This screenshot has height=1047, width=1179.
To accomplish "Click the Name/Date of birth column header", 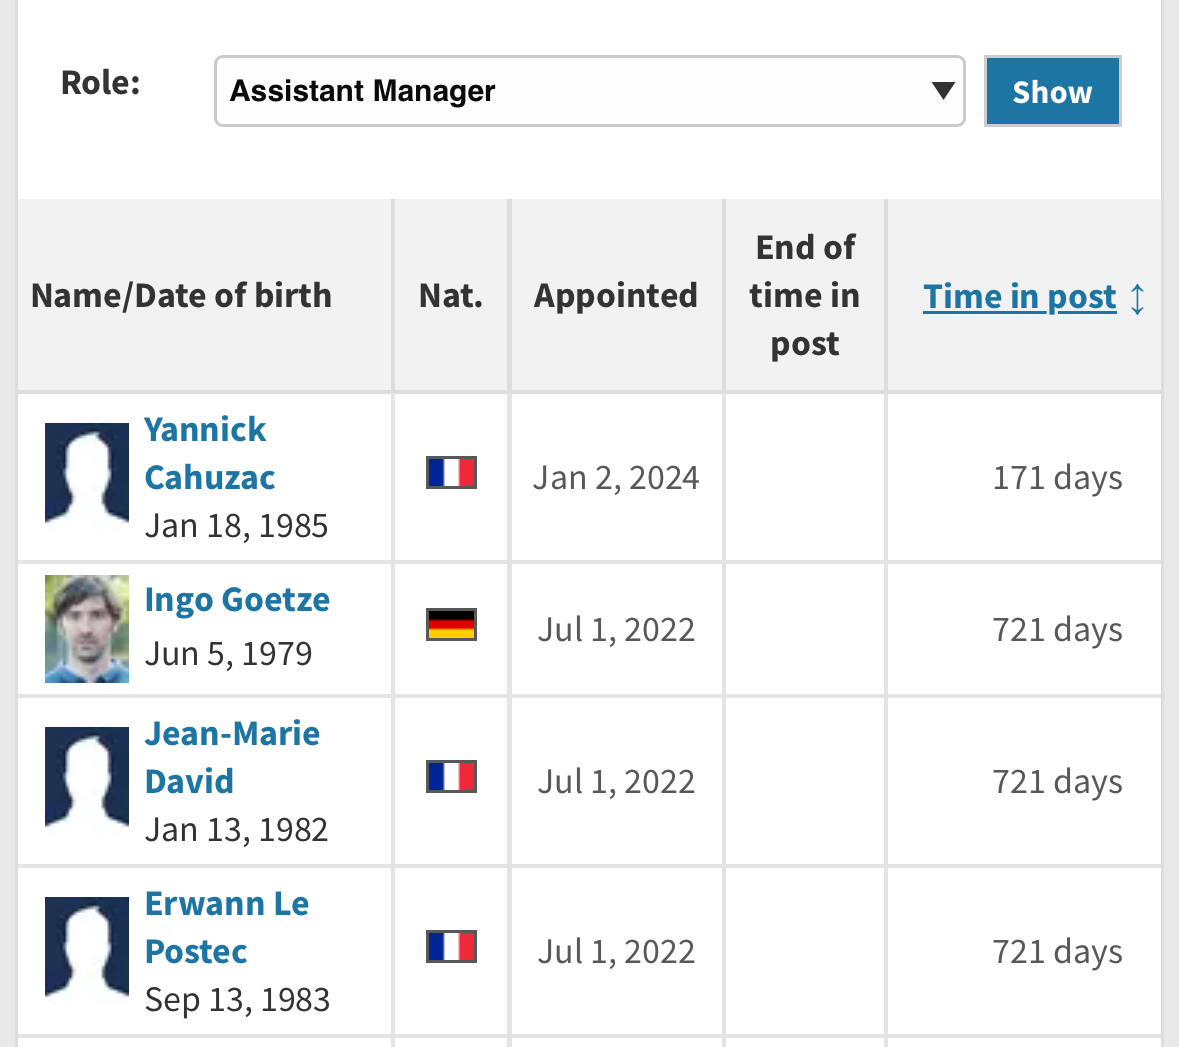I will point(181,296).
